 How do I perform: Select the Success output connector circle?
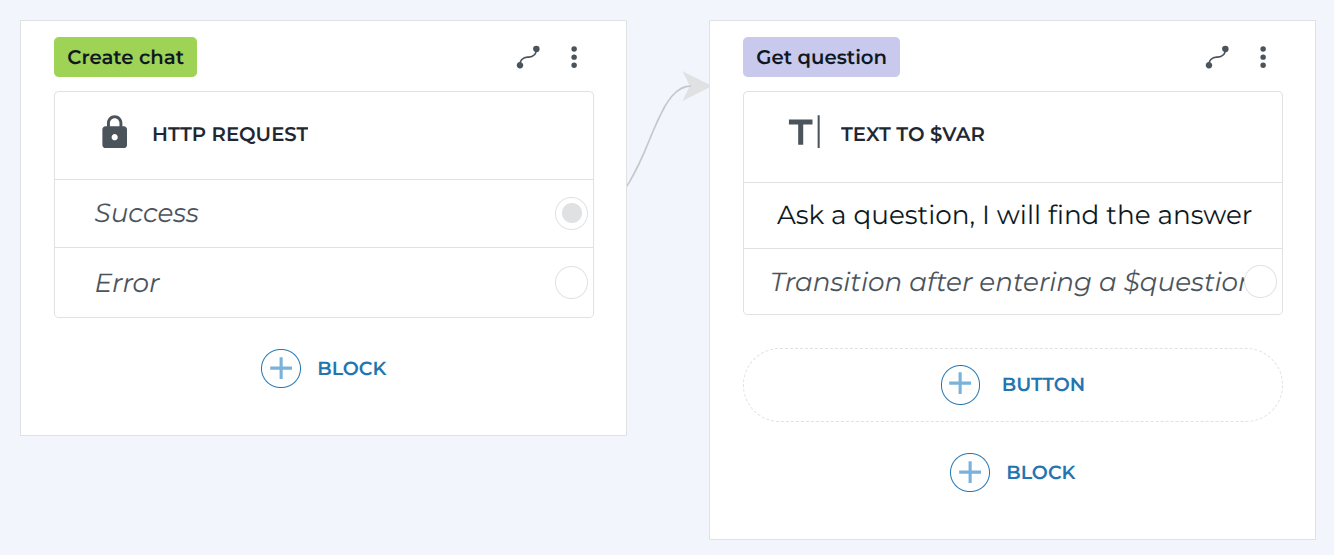pos(571,213)
